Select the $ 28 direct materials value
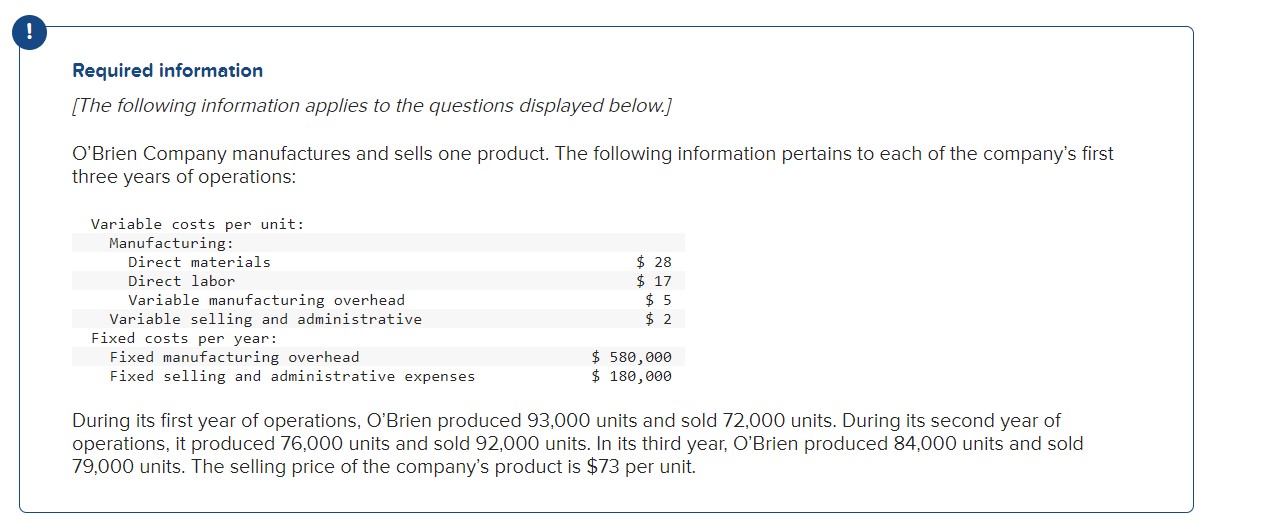 [x=654, y=262]
